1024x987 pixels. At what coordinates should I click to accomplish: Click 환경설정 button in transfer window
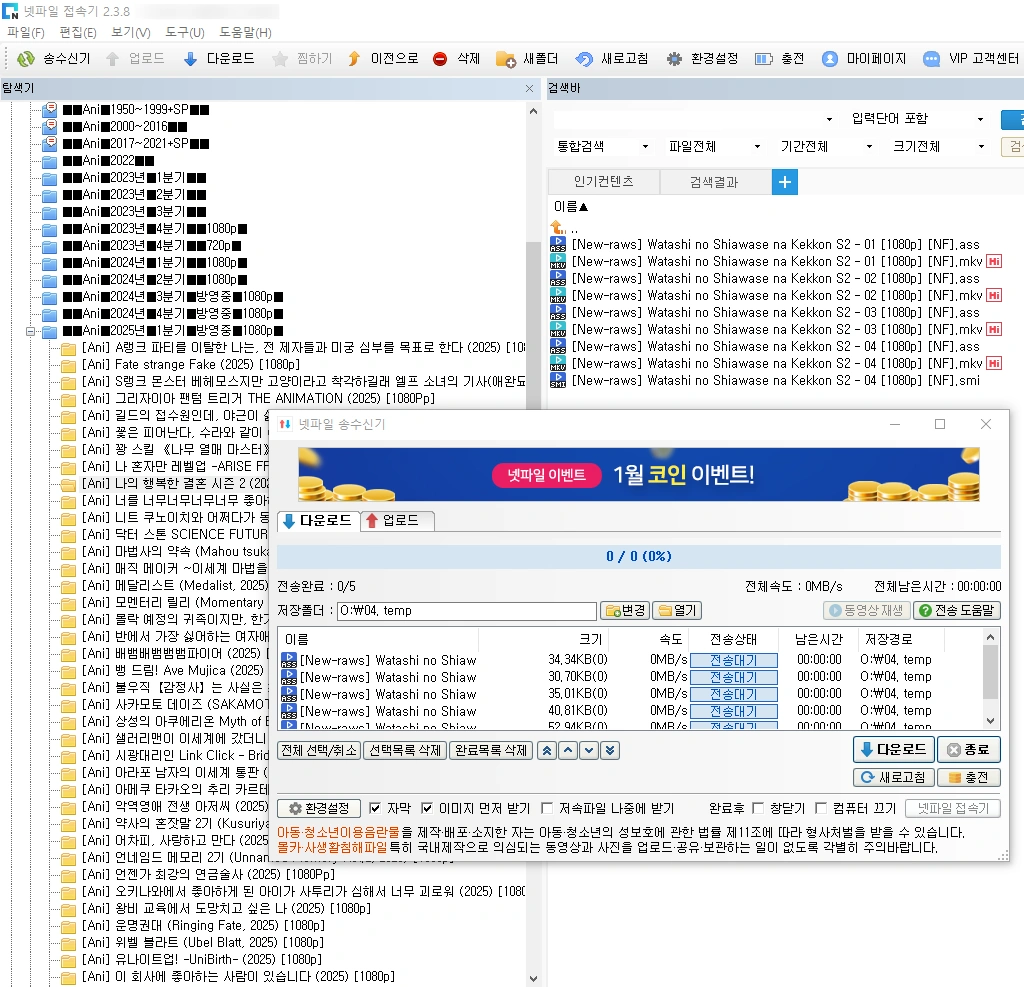click(x=319, y=809)
